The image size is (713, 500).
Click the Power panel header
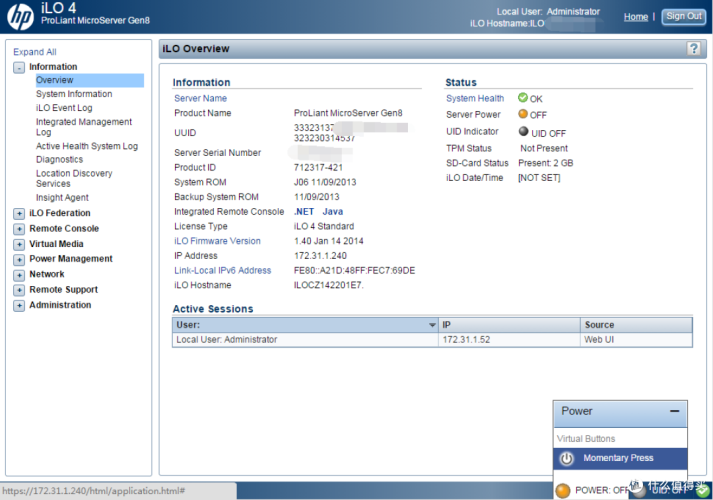click(620, 414)
